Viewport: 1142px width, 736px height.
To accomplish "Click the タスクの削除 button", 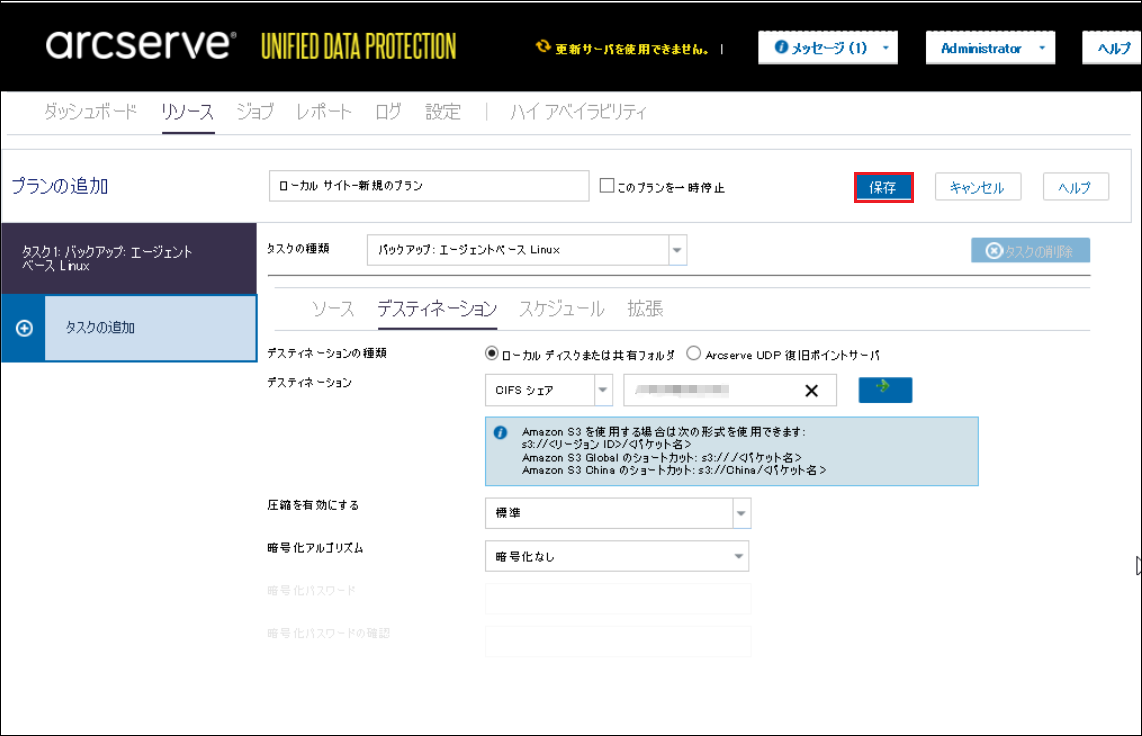I will click(x=1031, y=251).
